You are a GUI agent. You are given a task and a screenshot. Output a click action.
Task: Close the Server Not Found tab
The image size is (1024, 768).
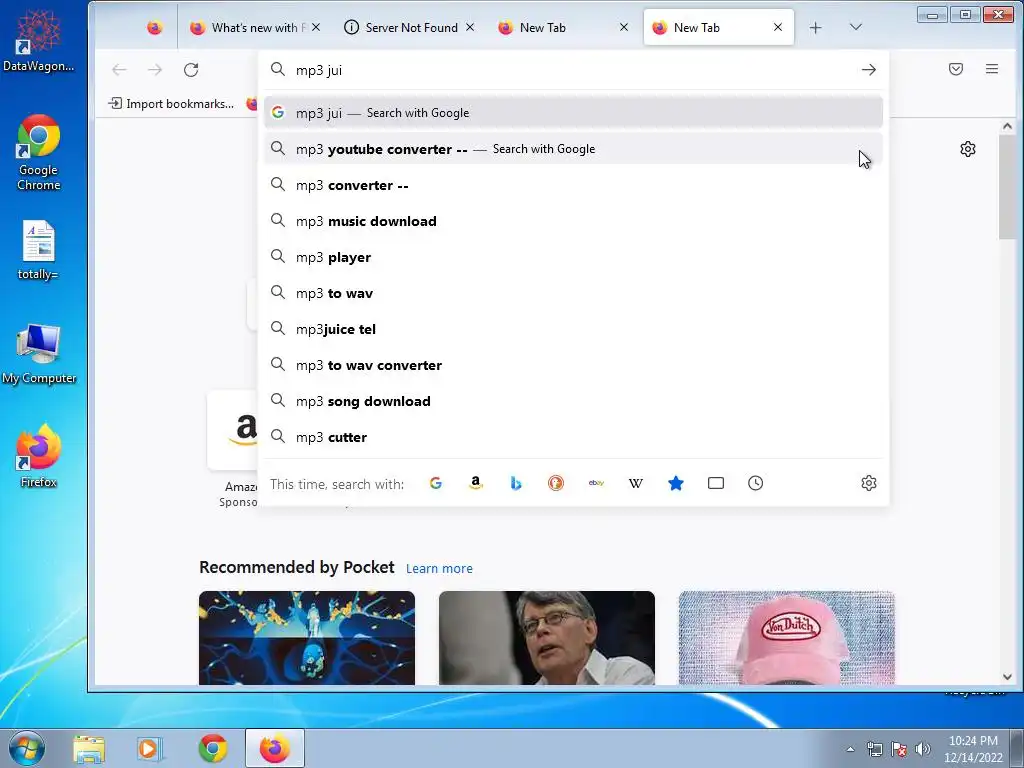[470, 27]
